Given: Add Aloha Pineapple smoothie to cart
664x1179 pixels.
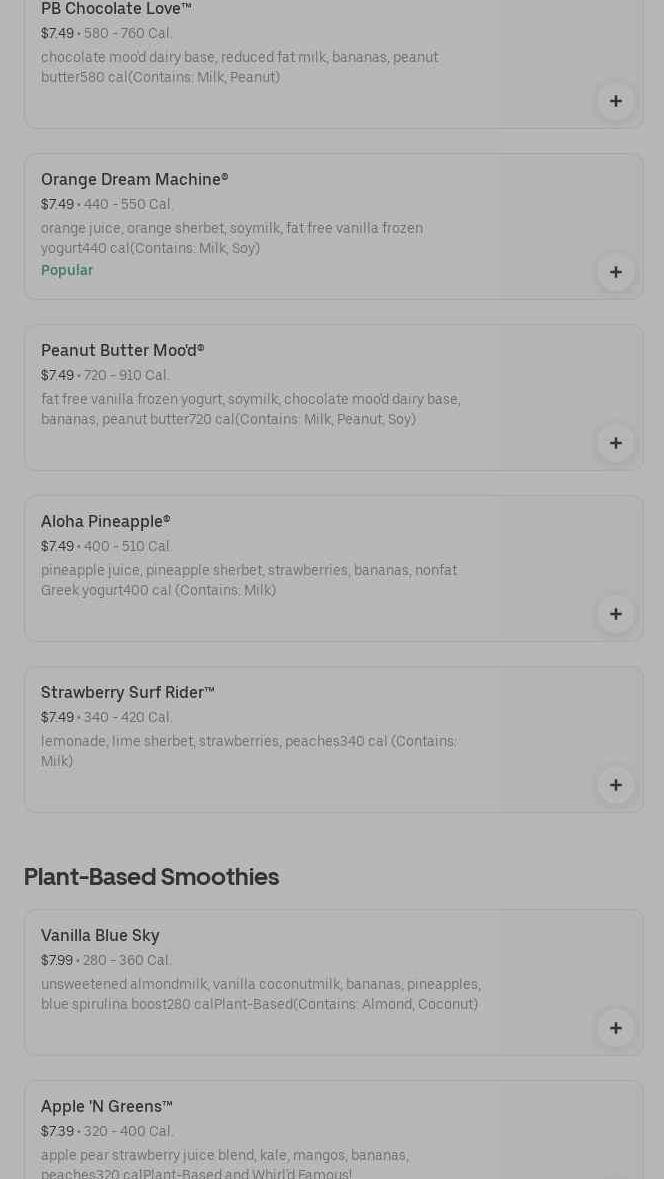Looking at the screenshot, I should tap(615, 614).
